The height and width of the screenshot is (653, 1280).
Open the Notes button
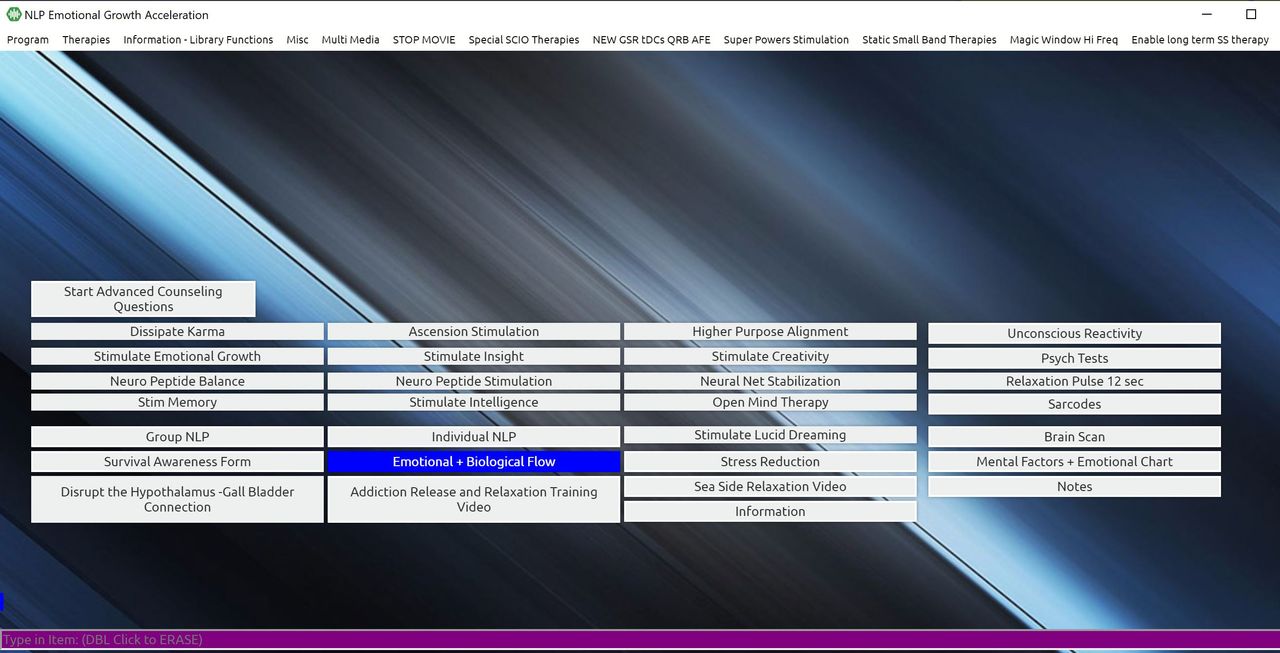click(x=1074, y=487)
